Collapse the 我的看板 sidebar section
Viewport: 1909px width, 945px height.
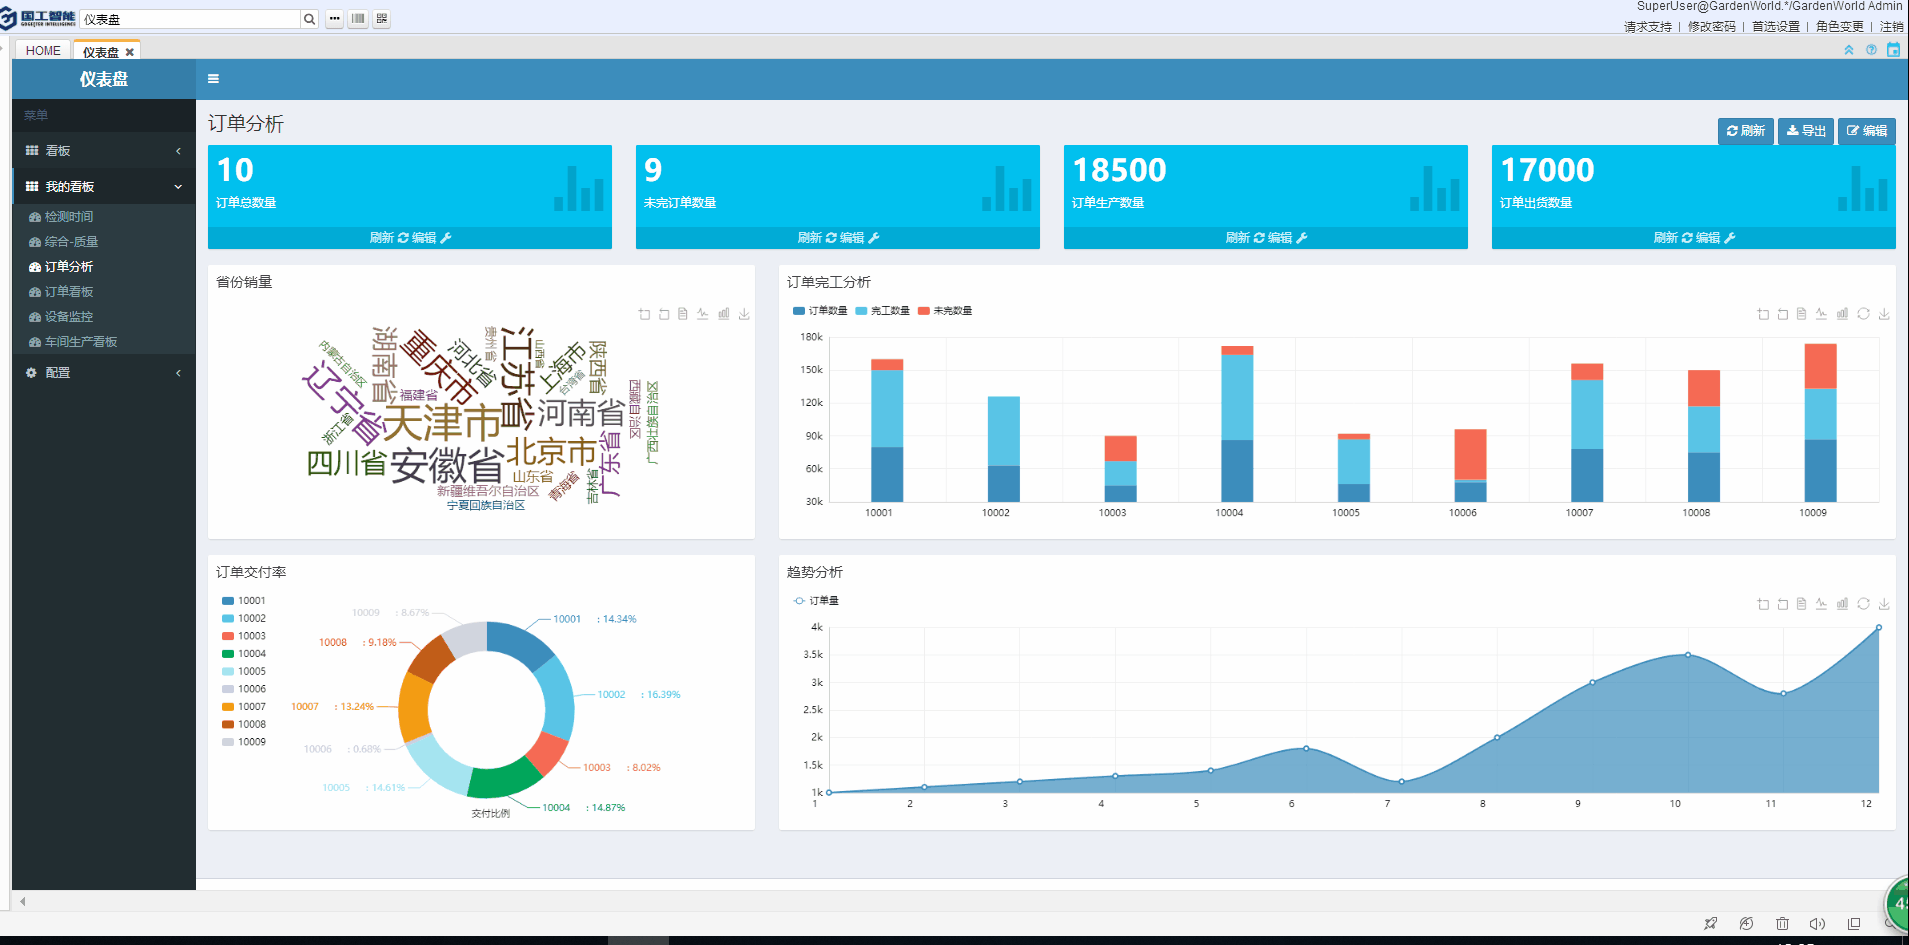(x=103, y=187)
